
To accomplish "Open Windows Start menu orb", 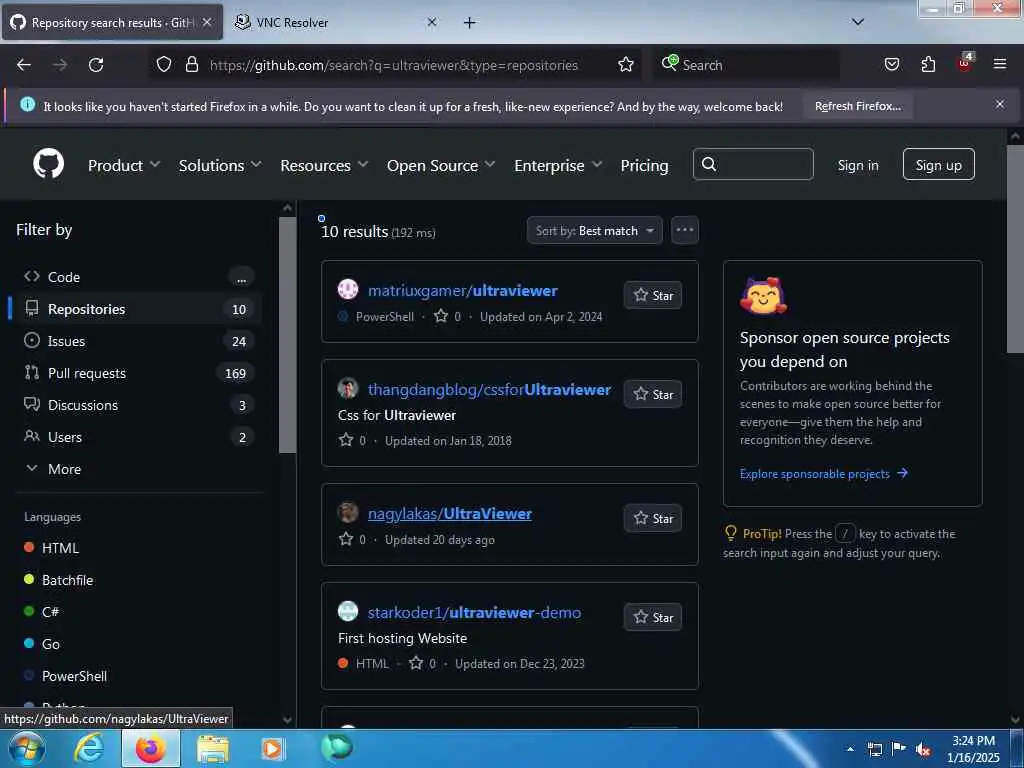I will tap(27, 748).
